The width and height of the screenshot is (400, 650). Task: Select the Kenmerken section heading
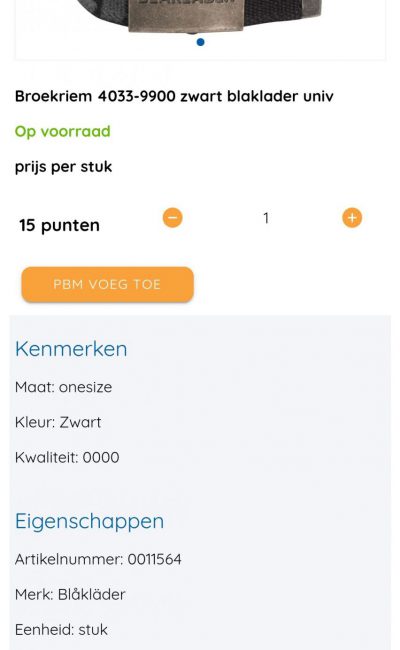point(71,349)
